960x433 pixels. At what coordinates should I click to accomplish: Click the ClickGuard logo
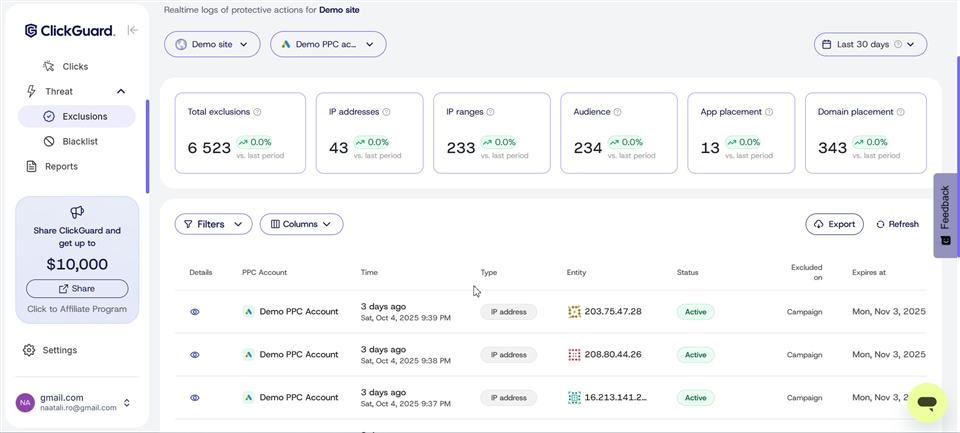coord(70,31)
